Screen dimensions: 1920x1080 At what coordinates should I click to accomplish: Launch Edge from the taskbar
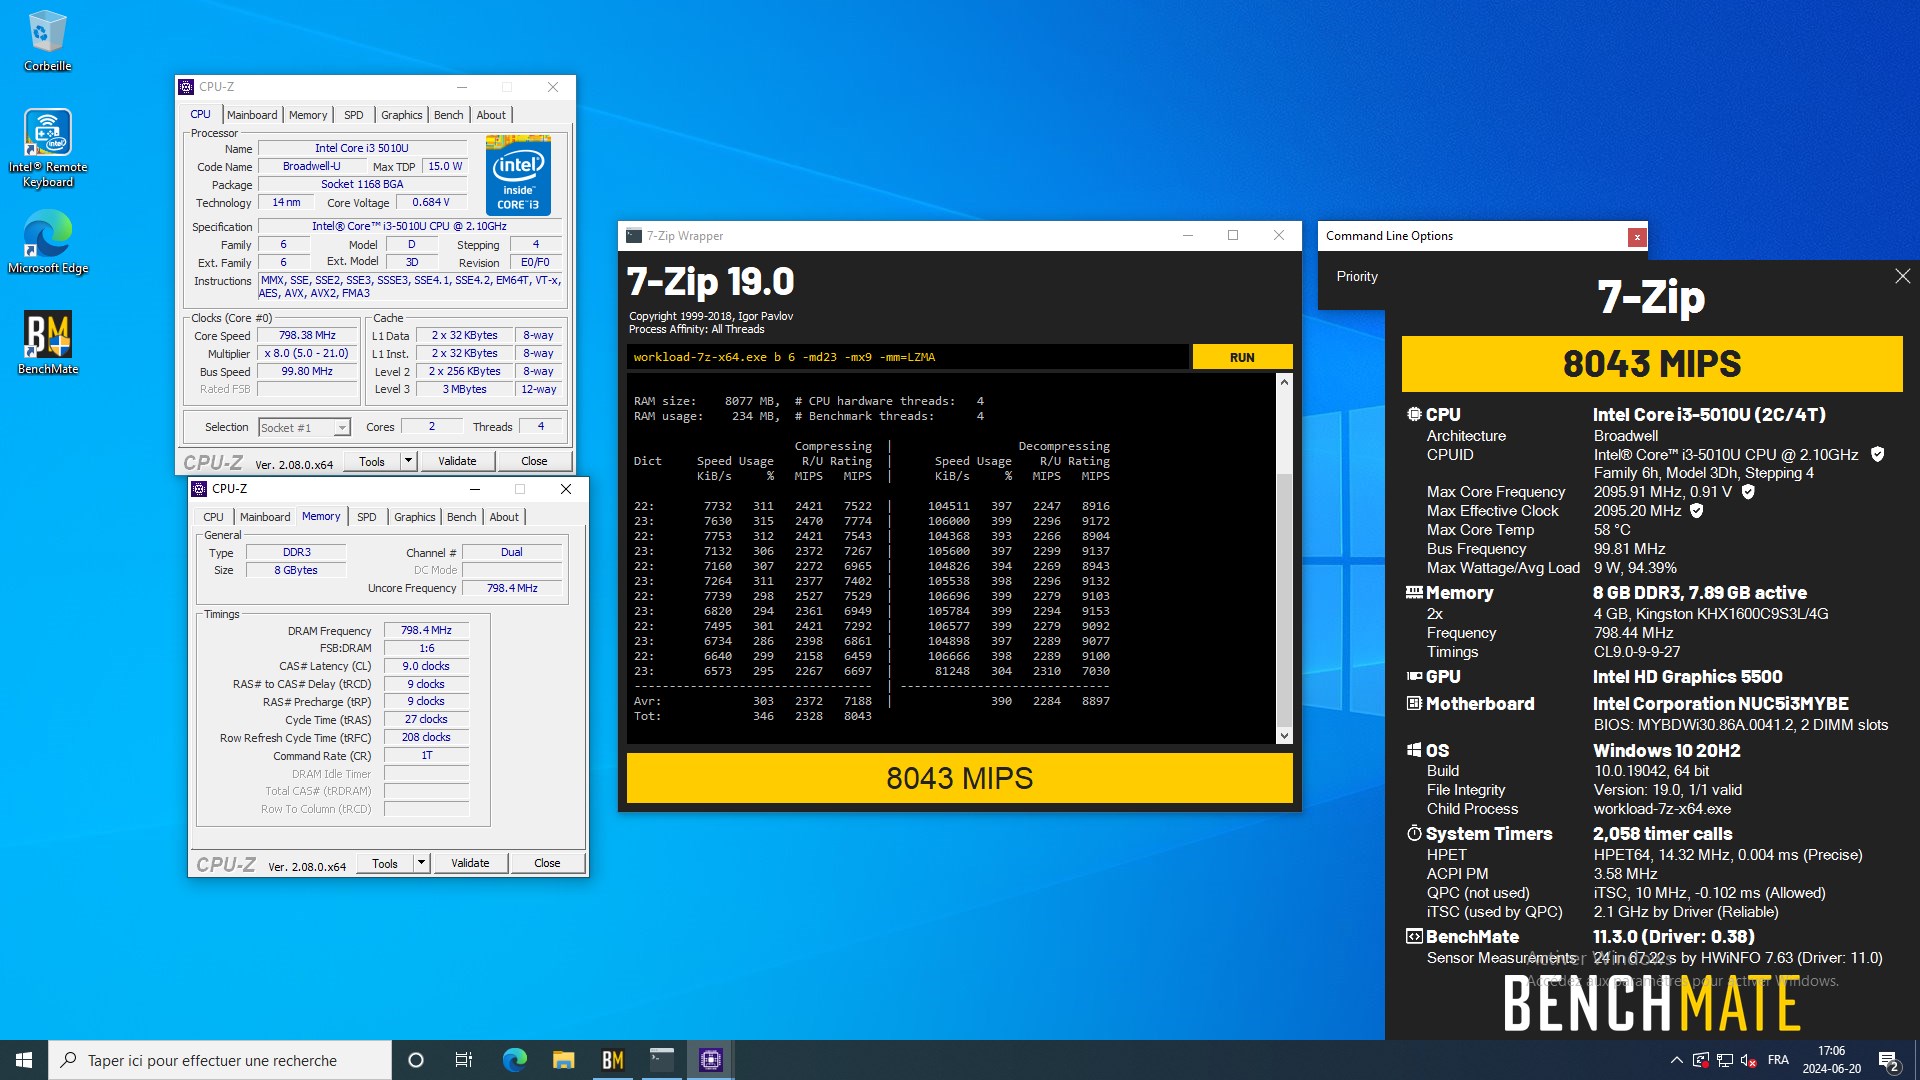[x=514, y=1060]
